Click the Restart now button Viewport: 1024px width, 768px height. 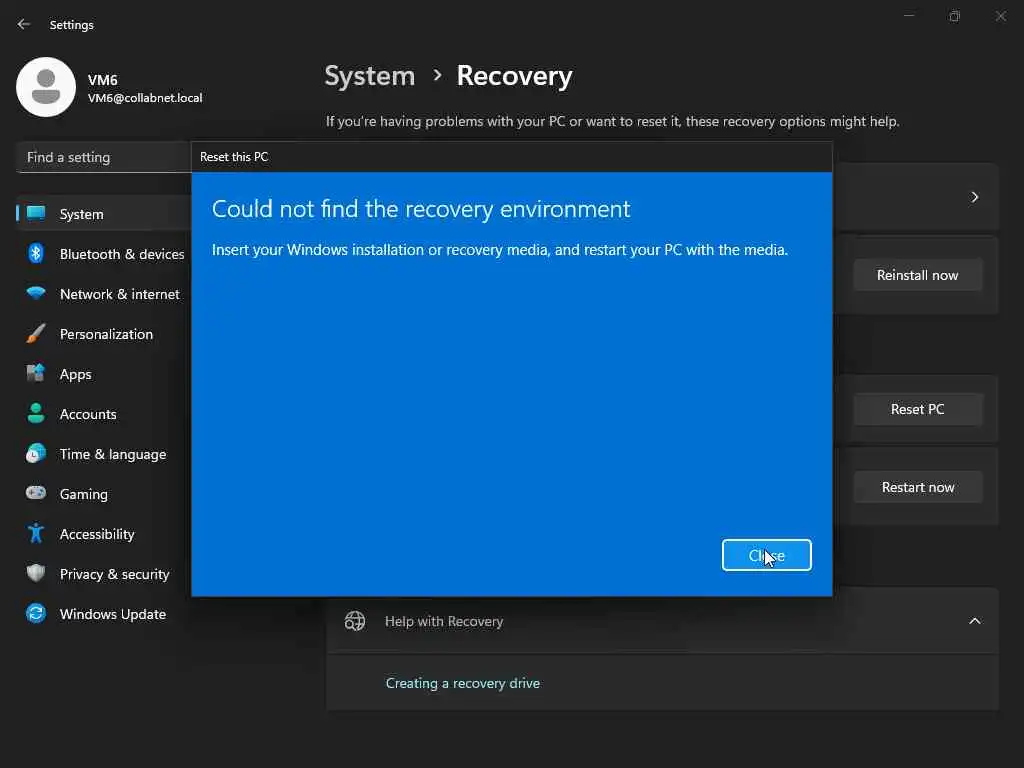(x=918, y=487)
